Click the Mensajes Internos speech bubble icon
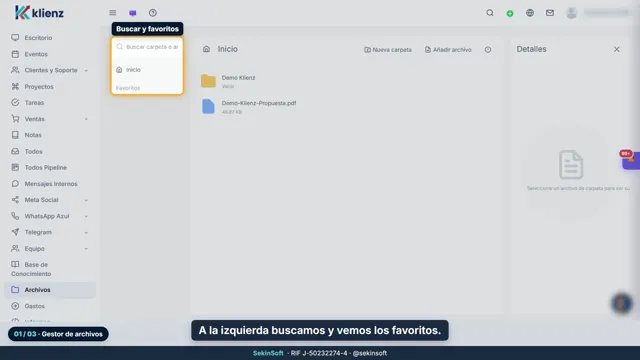The width and height of the screenshot is (640, 360). 15,184
